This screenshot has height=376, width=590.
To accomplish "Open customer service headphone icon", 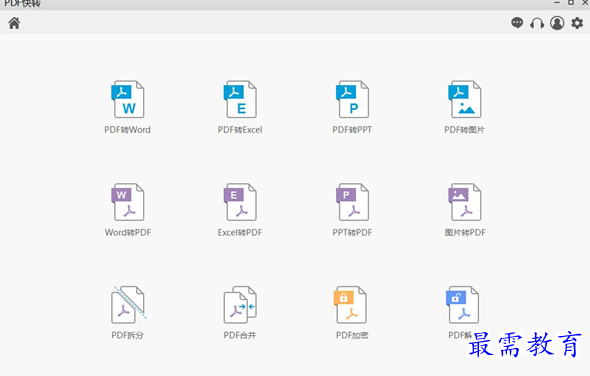I will (x=537, y=23).
